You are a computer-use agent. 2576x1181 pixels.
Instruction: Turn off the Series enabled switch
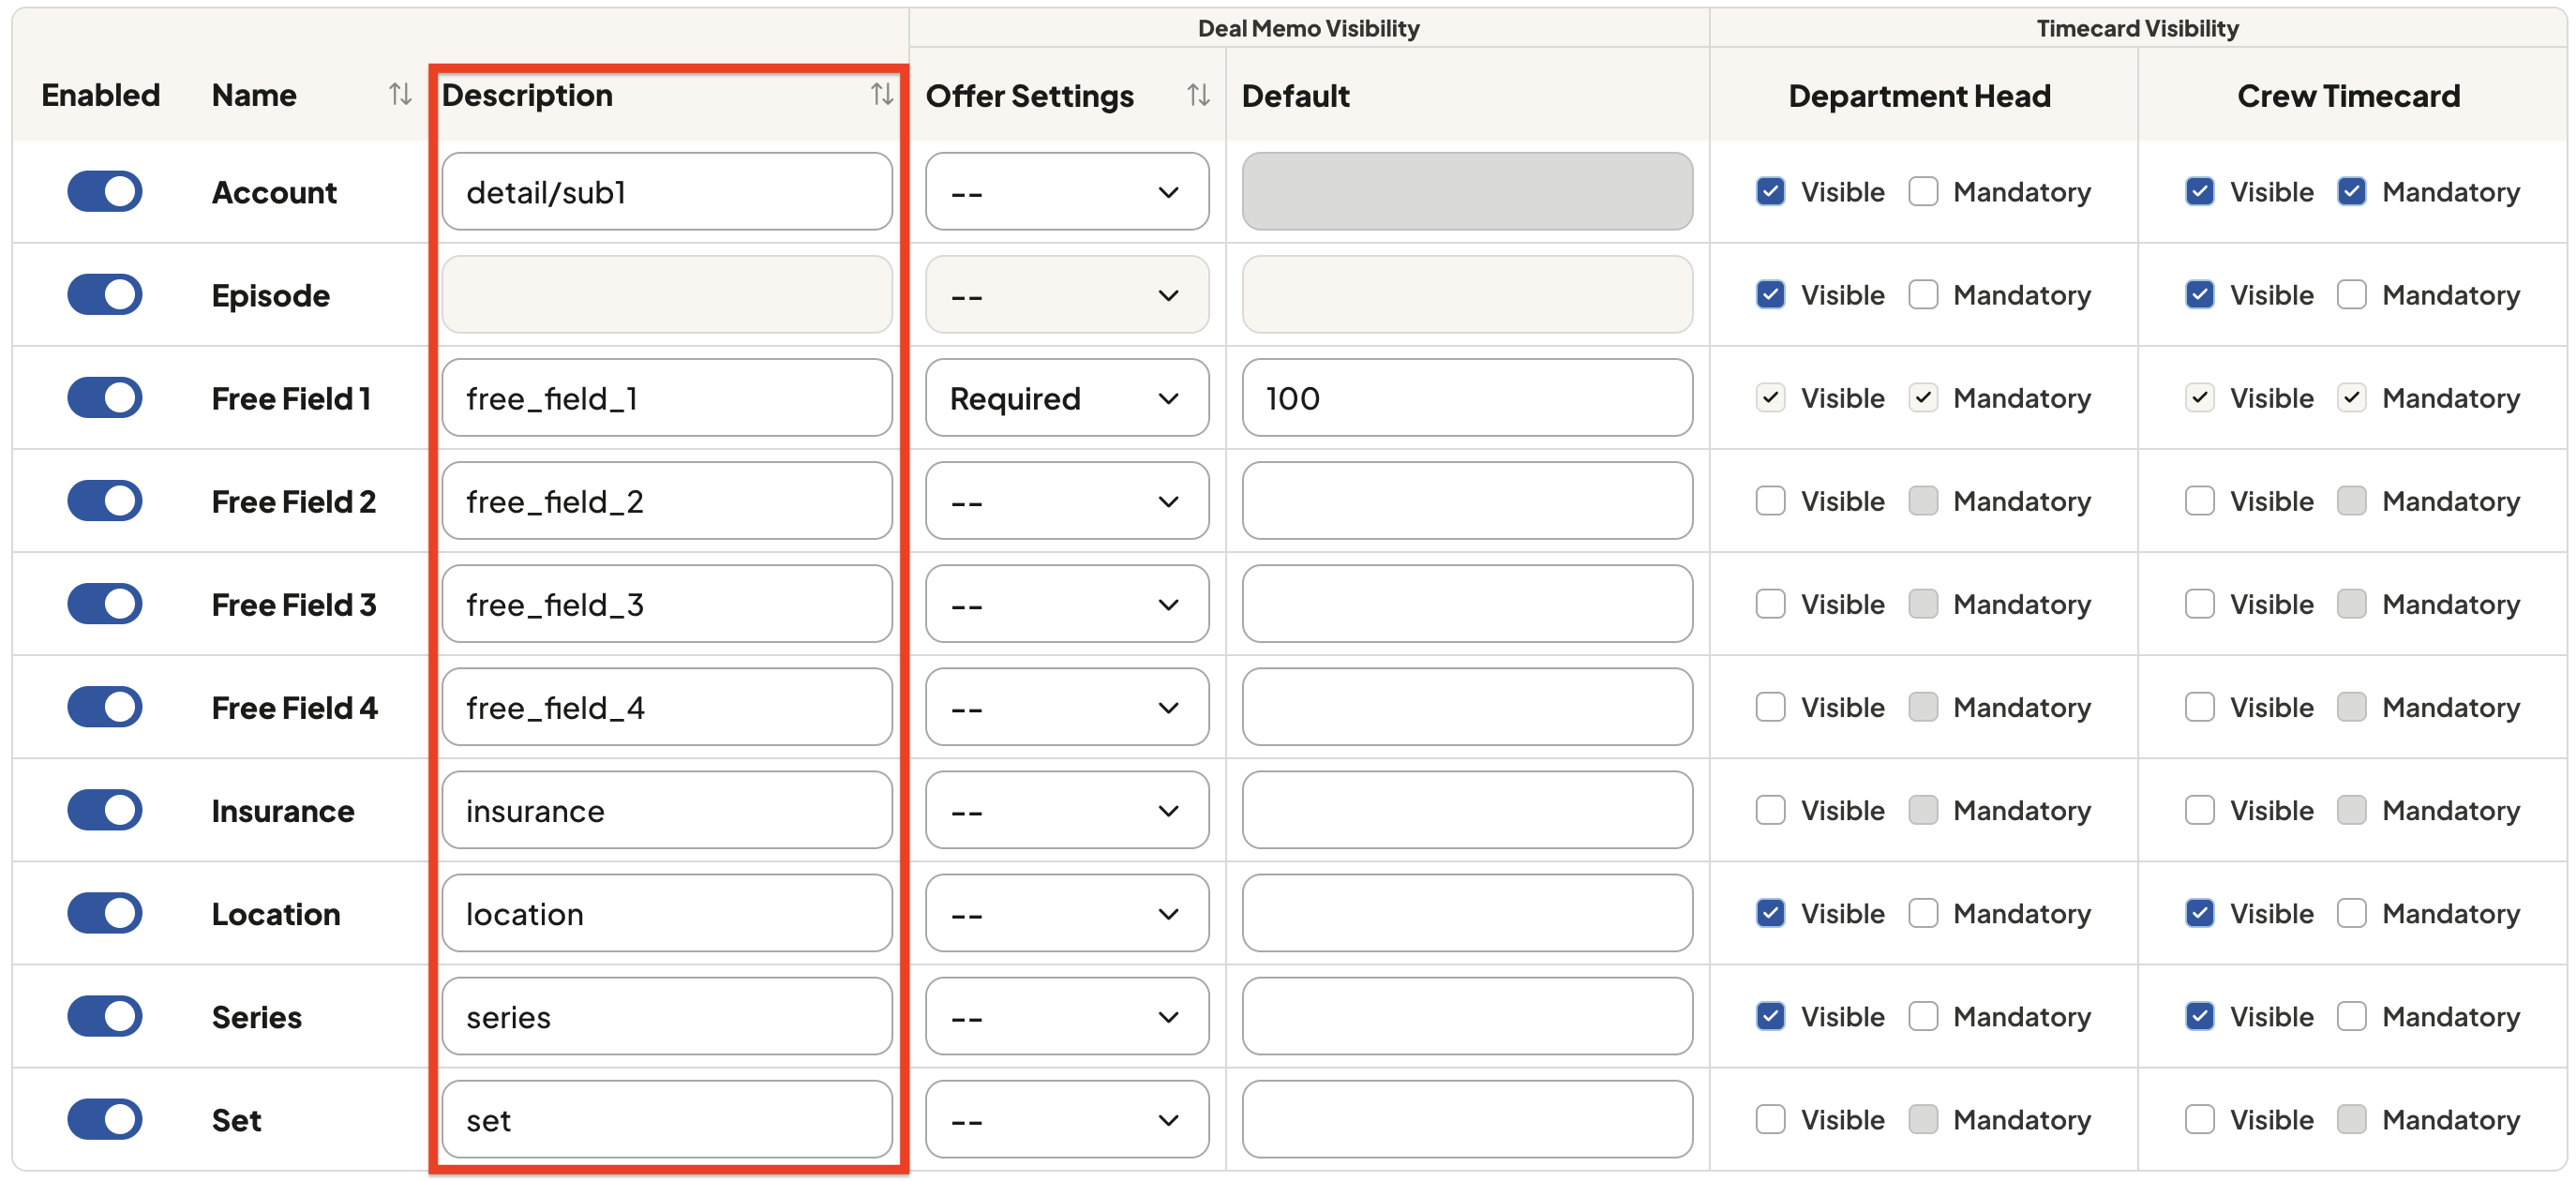point(105,1016)
